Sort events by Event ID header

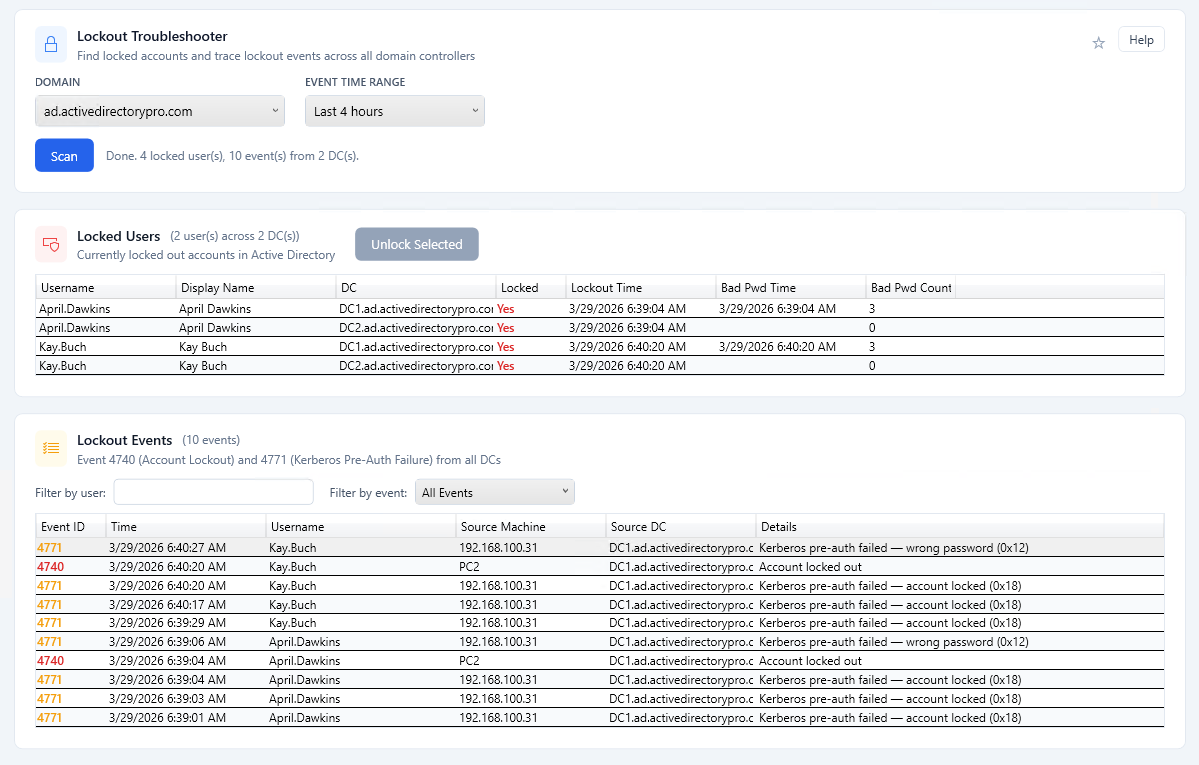click(x=70, y=526)
